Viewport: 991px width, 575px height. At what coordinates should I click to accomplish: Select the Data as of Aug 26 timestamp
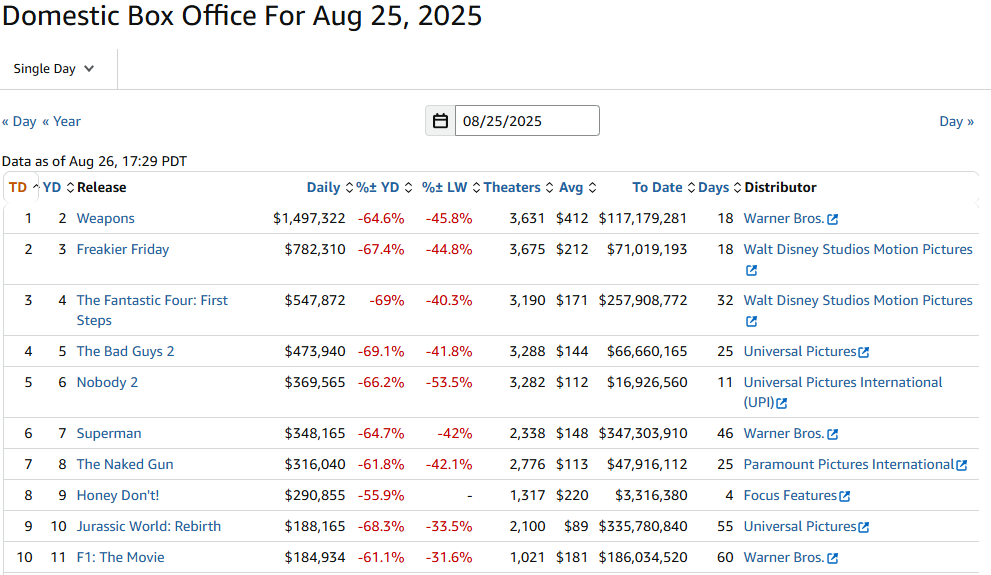[94, 161]
